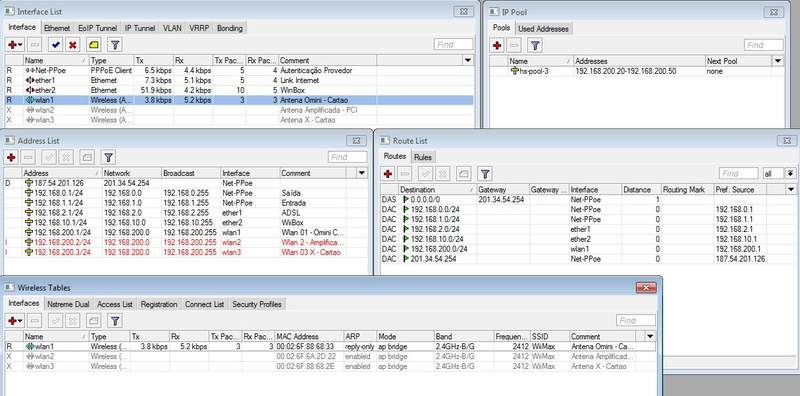Click filter funnel icon in Interface List

[115, 45]
